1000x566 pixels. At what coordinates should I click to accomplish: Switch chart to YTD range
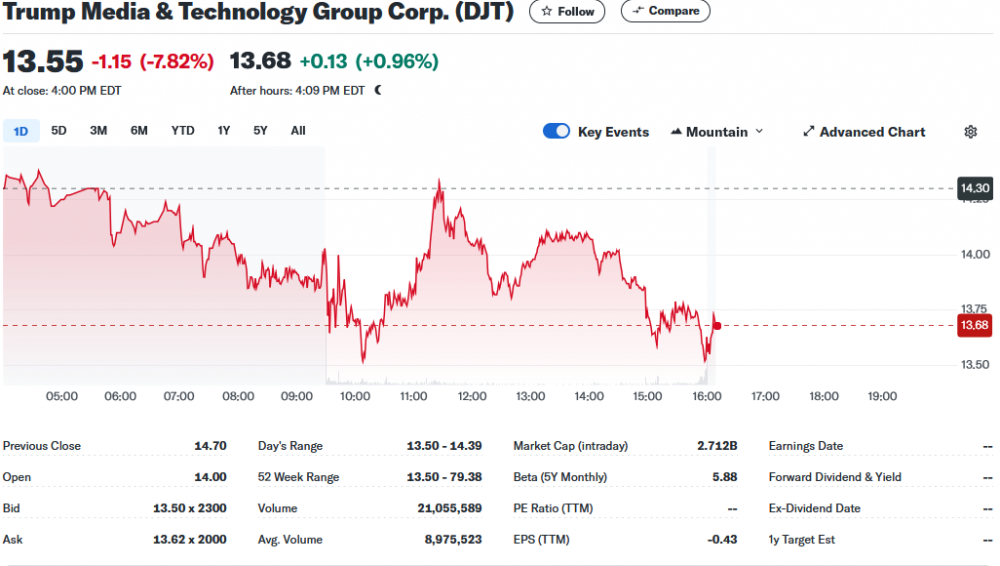(x=183, y=131)
